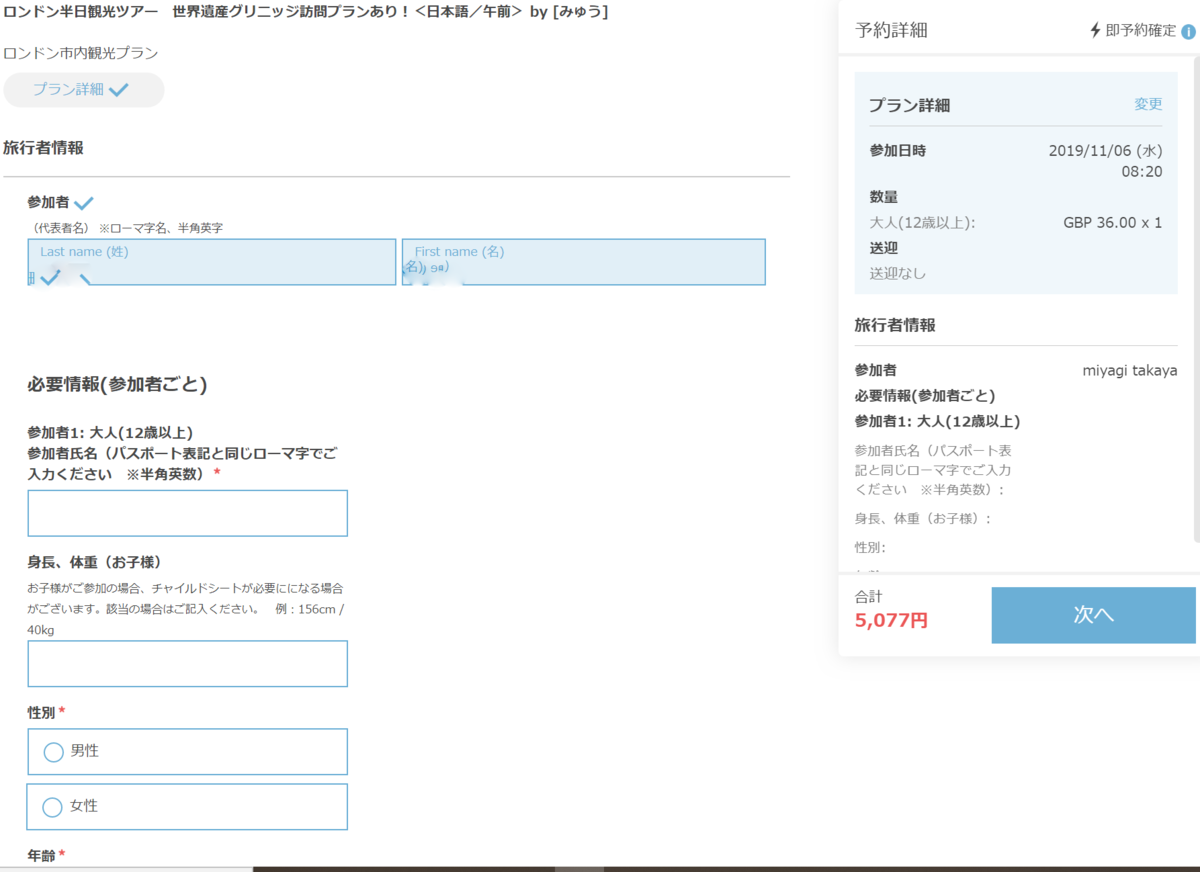Click the asterisk marker next to 性別 label
1200x872 pixels.
(x=60, y=709)
